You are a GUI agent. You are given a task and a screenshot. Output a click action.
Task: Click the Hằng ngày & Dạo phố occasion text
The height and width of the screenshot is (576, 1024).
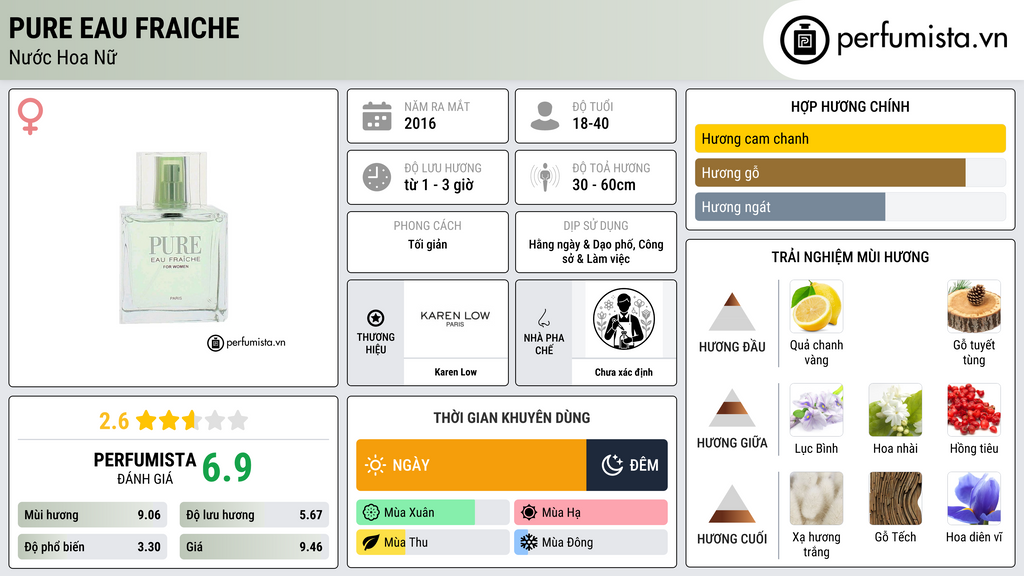point(596,251)
